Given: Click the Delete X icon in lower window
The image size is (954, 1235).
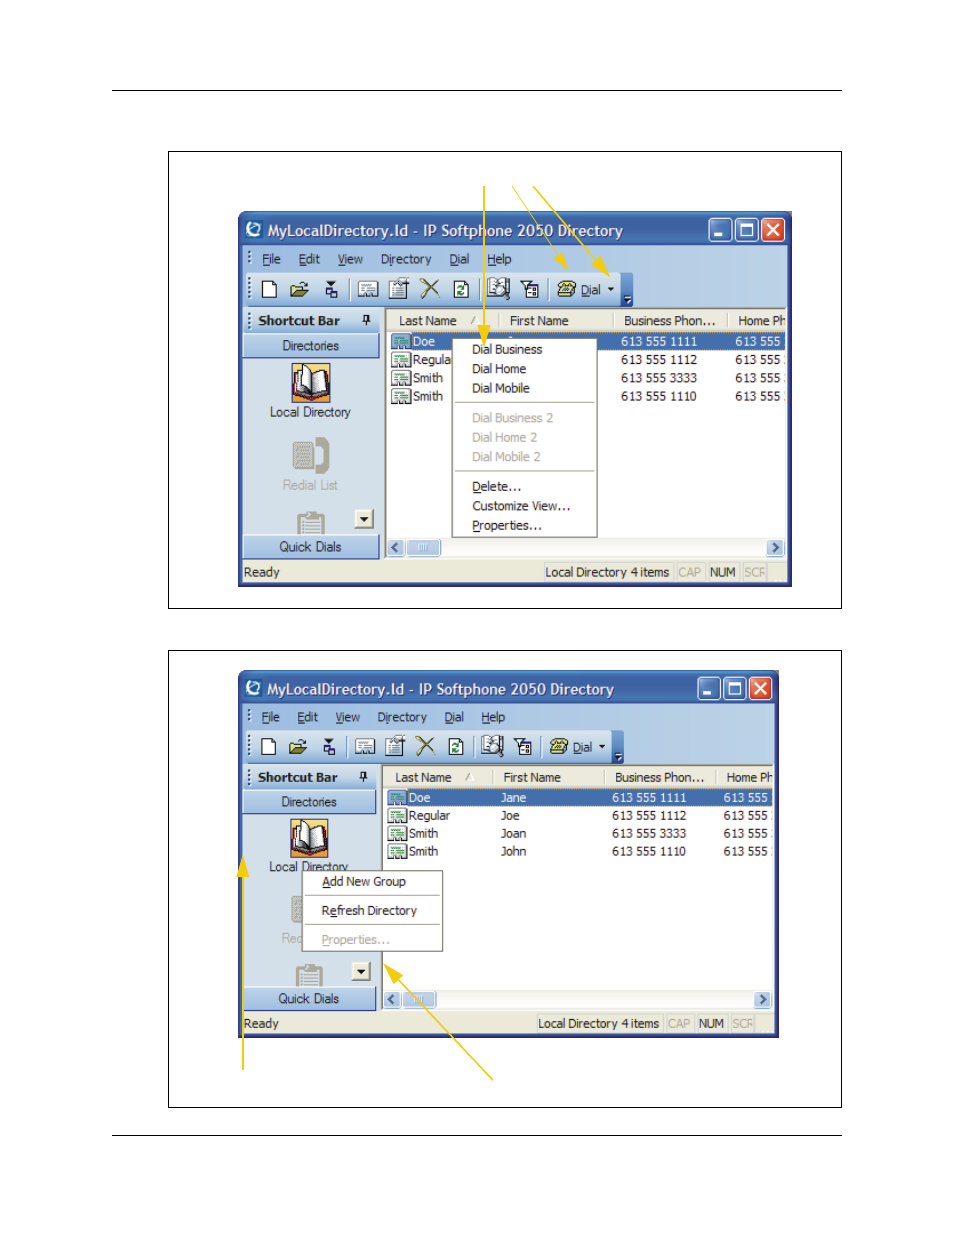Looking at the screenshot, I should coord(425,746).
